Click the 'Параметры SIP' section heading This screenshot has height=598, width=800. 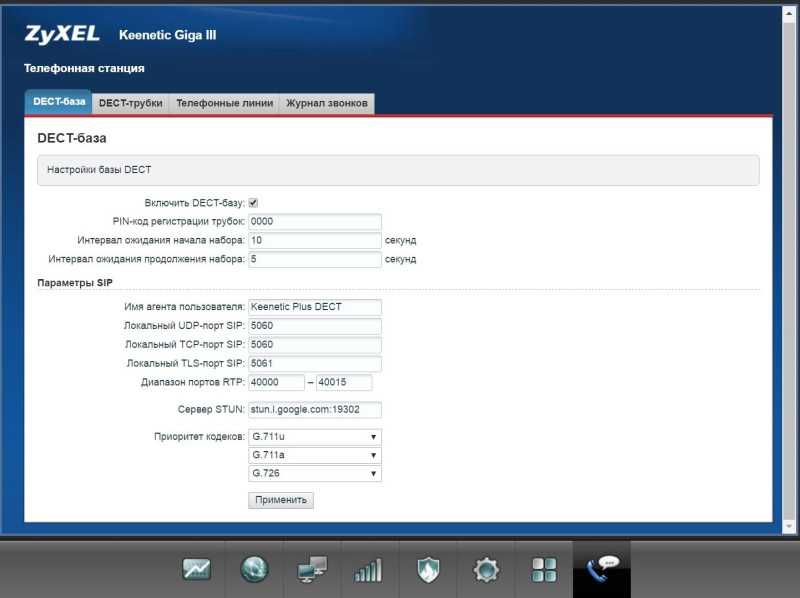(75, 283)
